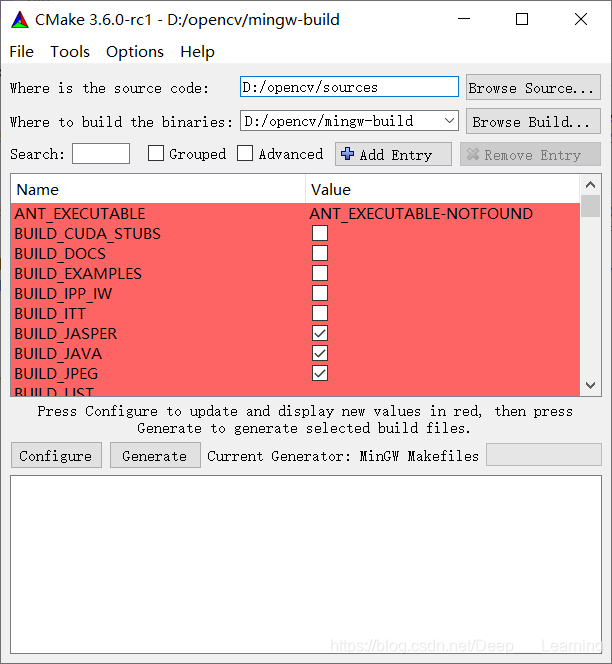The height and width of the screenshot is (664, 612).
Task: Click Remove Entry button
Action: 530,154
